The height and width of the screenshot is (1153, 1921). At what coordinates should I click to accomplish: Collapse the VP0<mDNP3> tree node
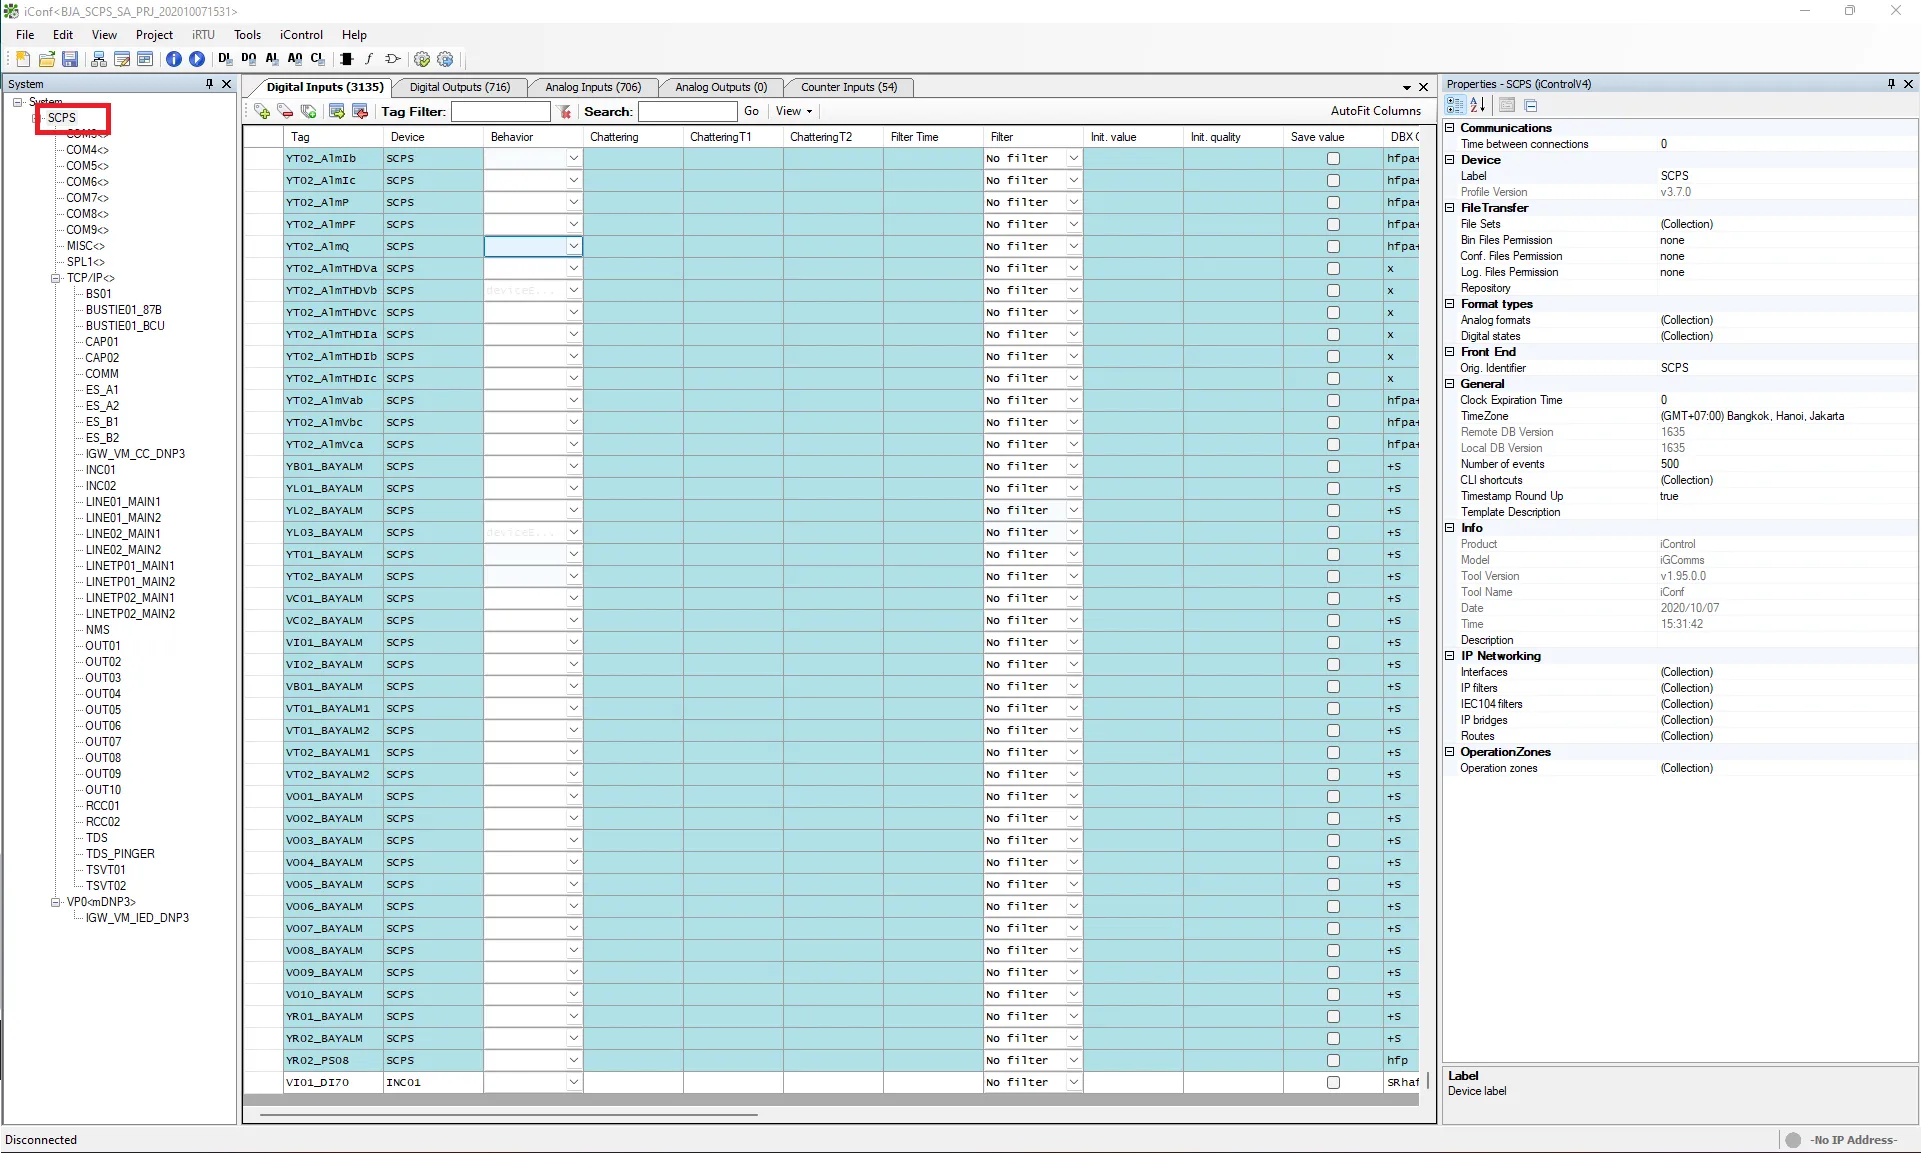click(x=57, y=902)
